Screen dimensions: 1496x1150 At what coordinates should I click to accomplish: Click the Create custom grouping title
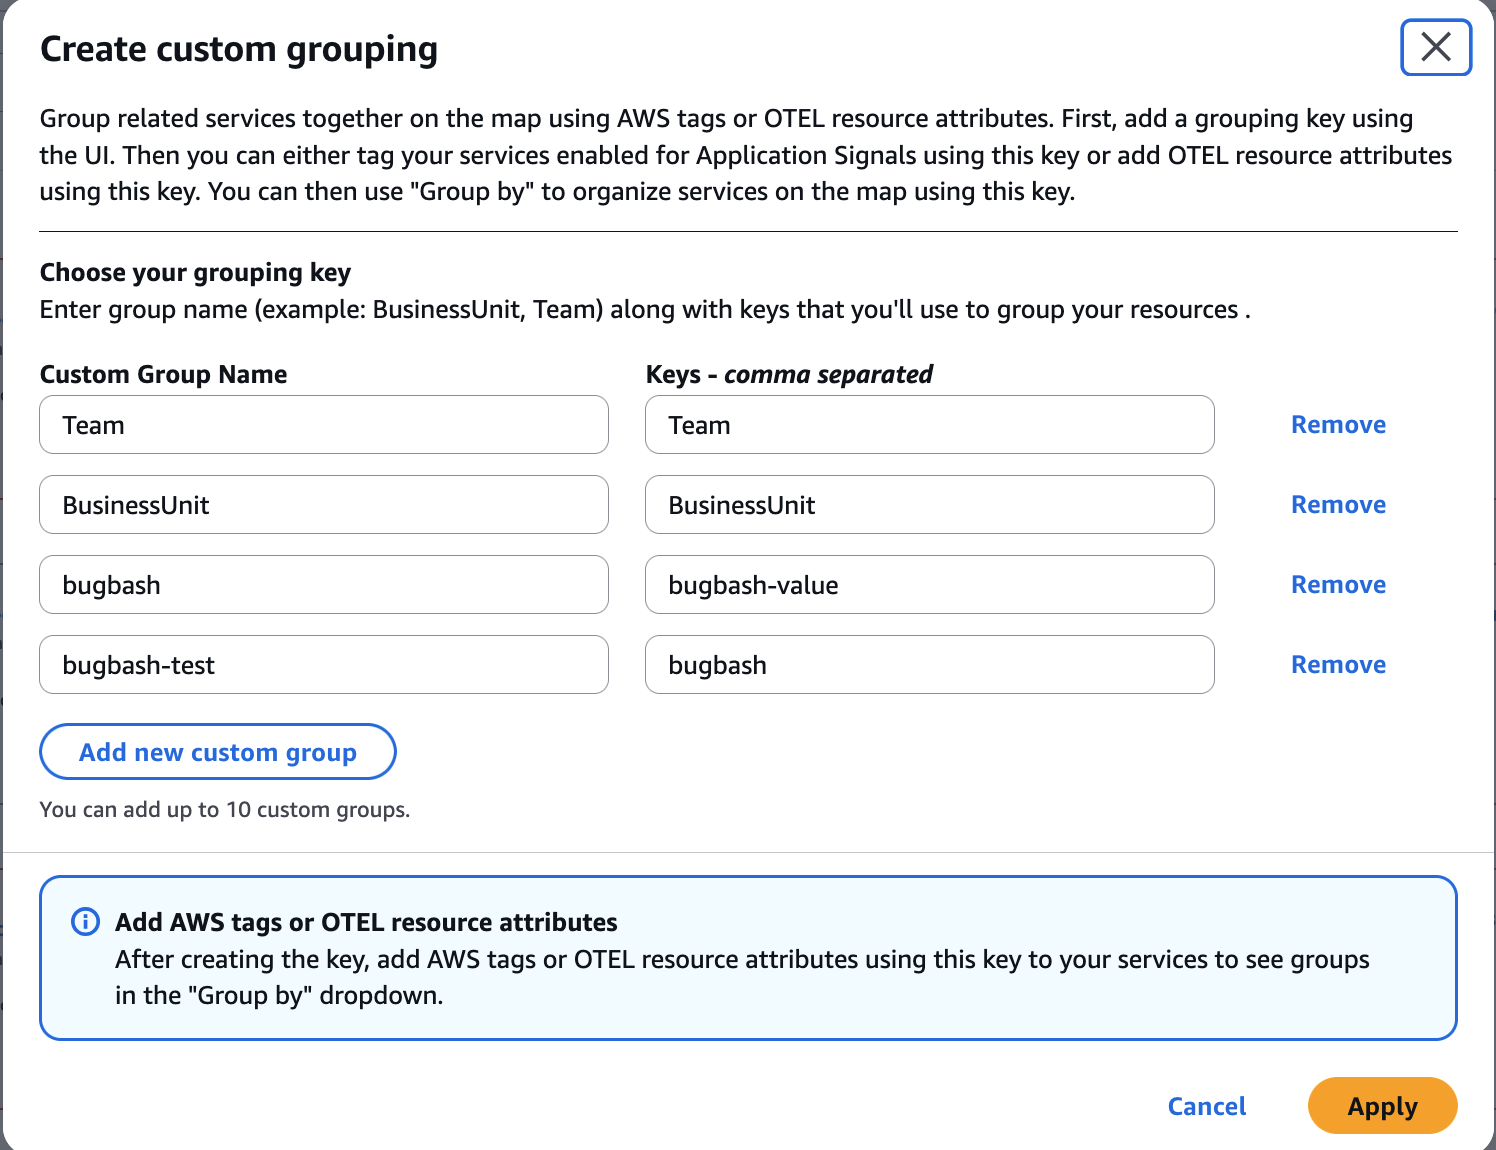tap(238, 48)
